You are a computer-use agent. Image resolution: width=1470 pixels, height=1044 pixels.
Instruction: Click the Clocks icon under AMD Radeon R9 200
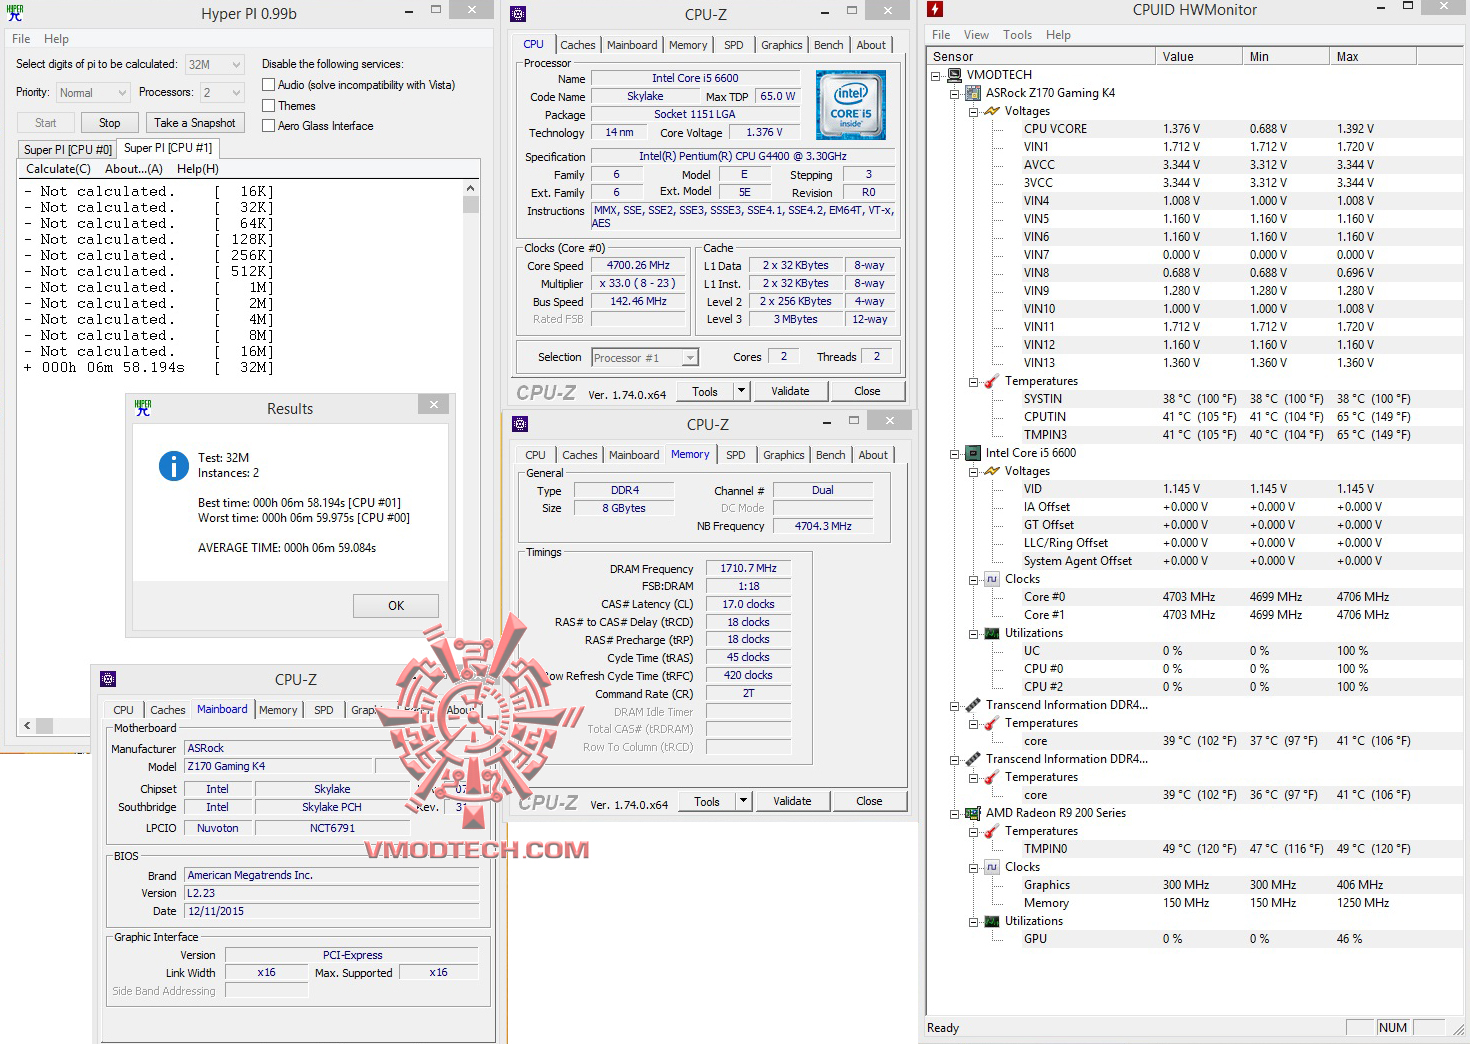[x=992, y=867]
